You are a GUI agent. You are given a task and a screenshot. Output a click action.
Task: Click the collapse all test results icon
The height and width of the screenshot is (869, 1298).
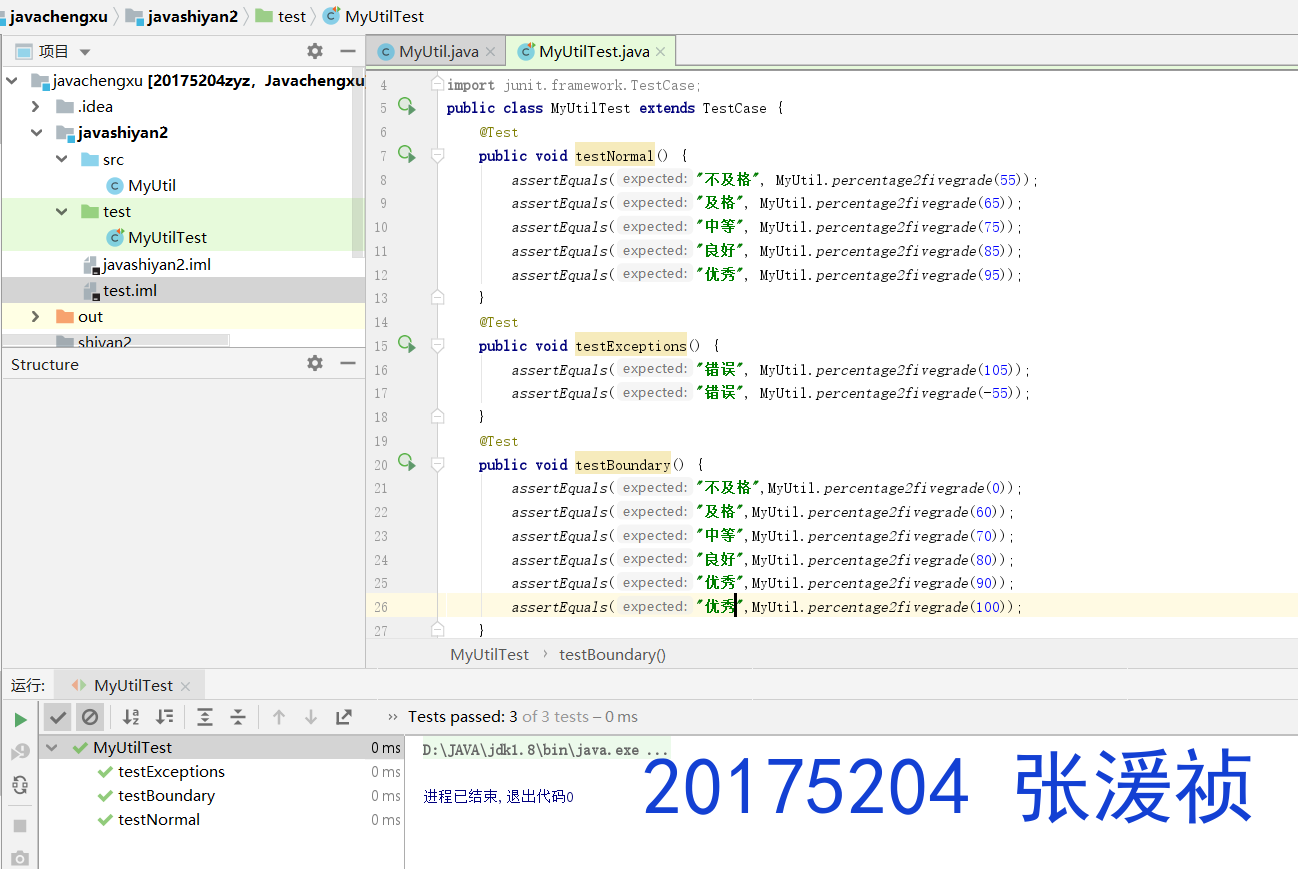click(238, 717)
